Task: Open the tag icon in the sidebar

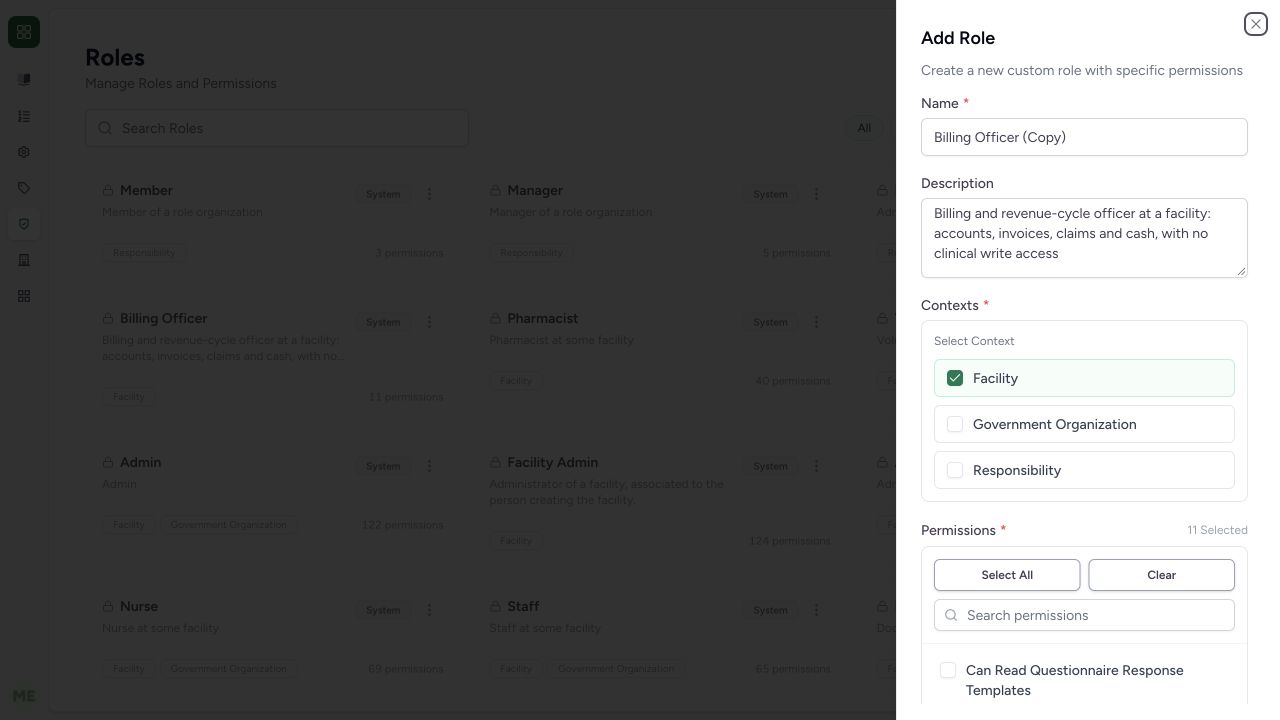Action: coord(24,188)
